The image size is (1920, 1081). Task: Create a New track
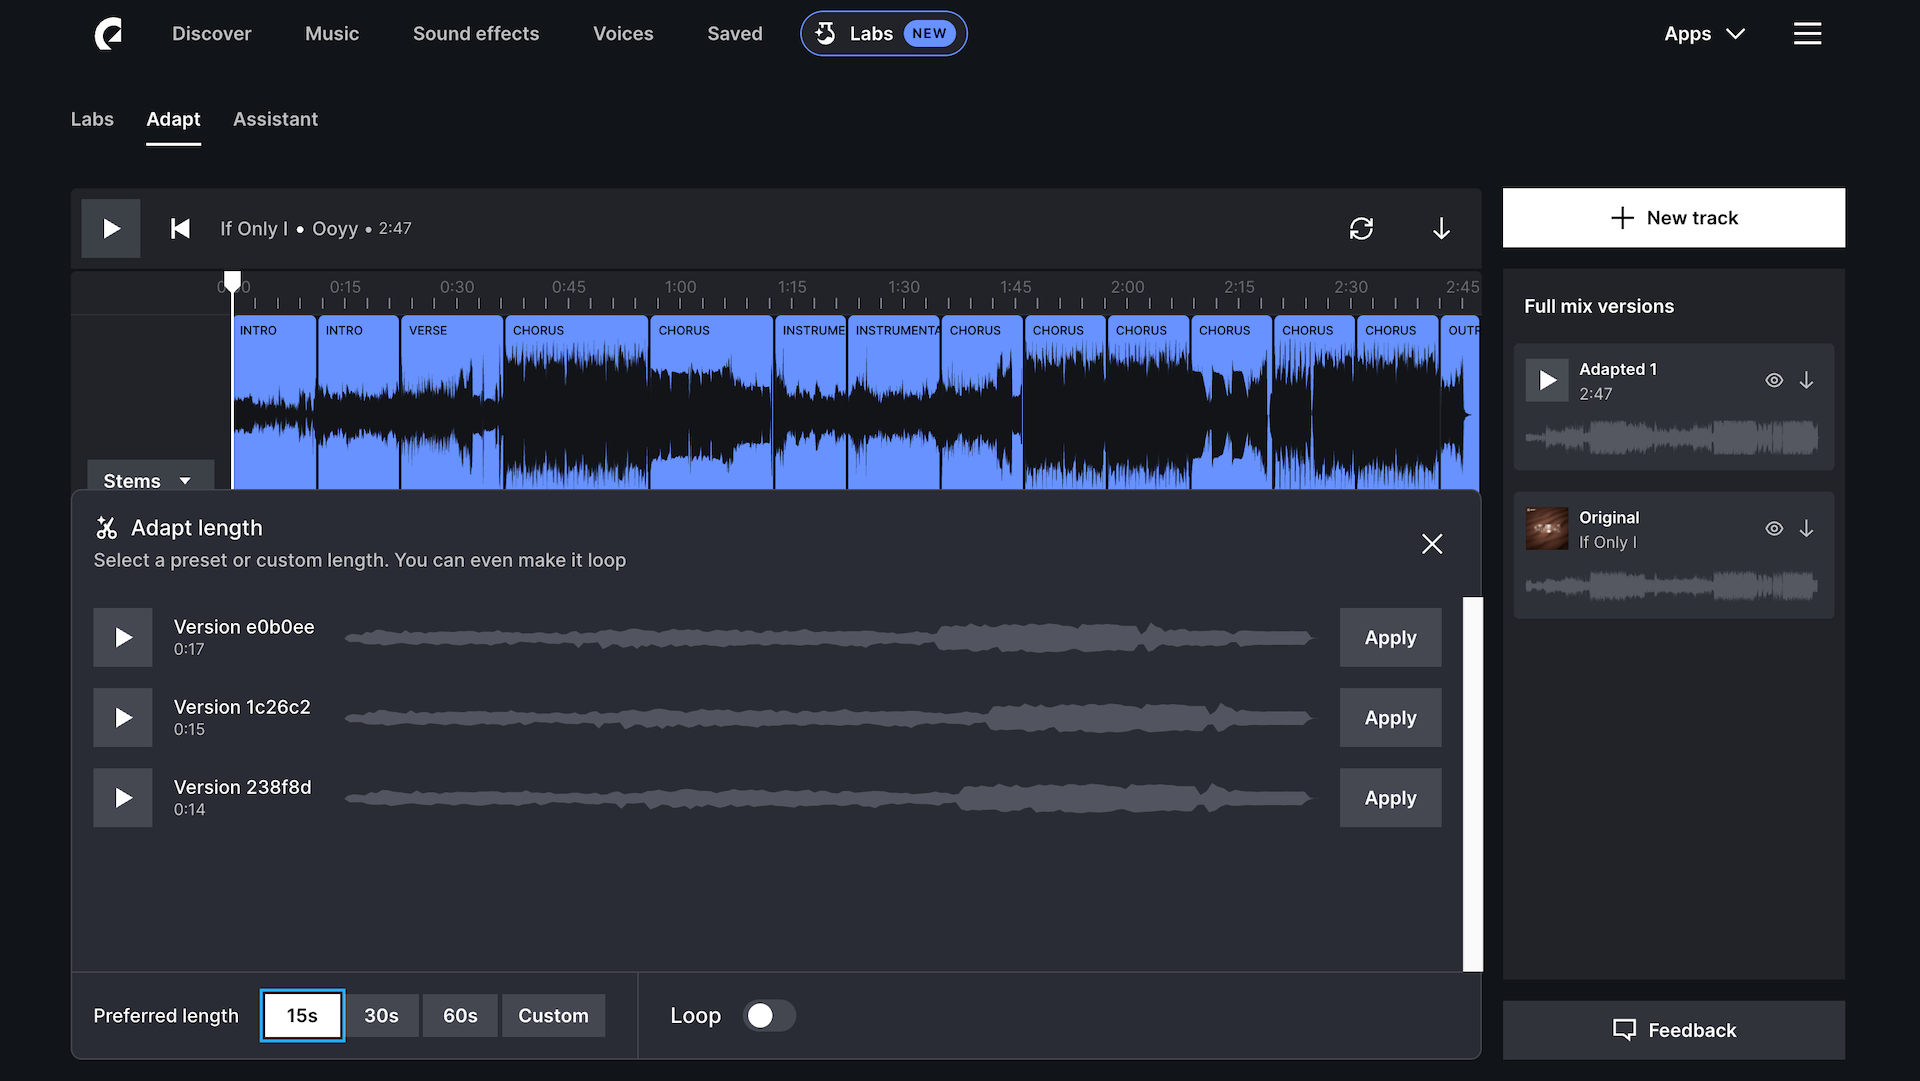[x=1673, y=217]
